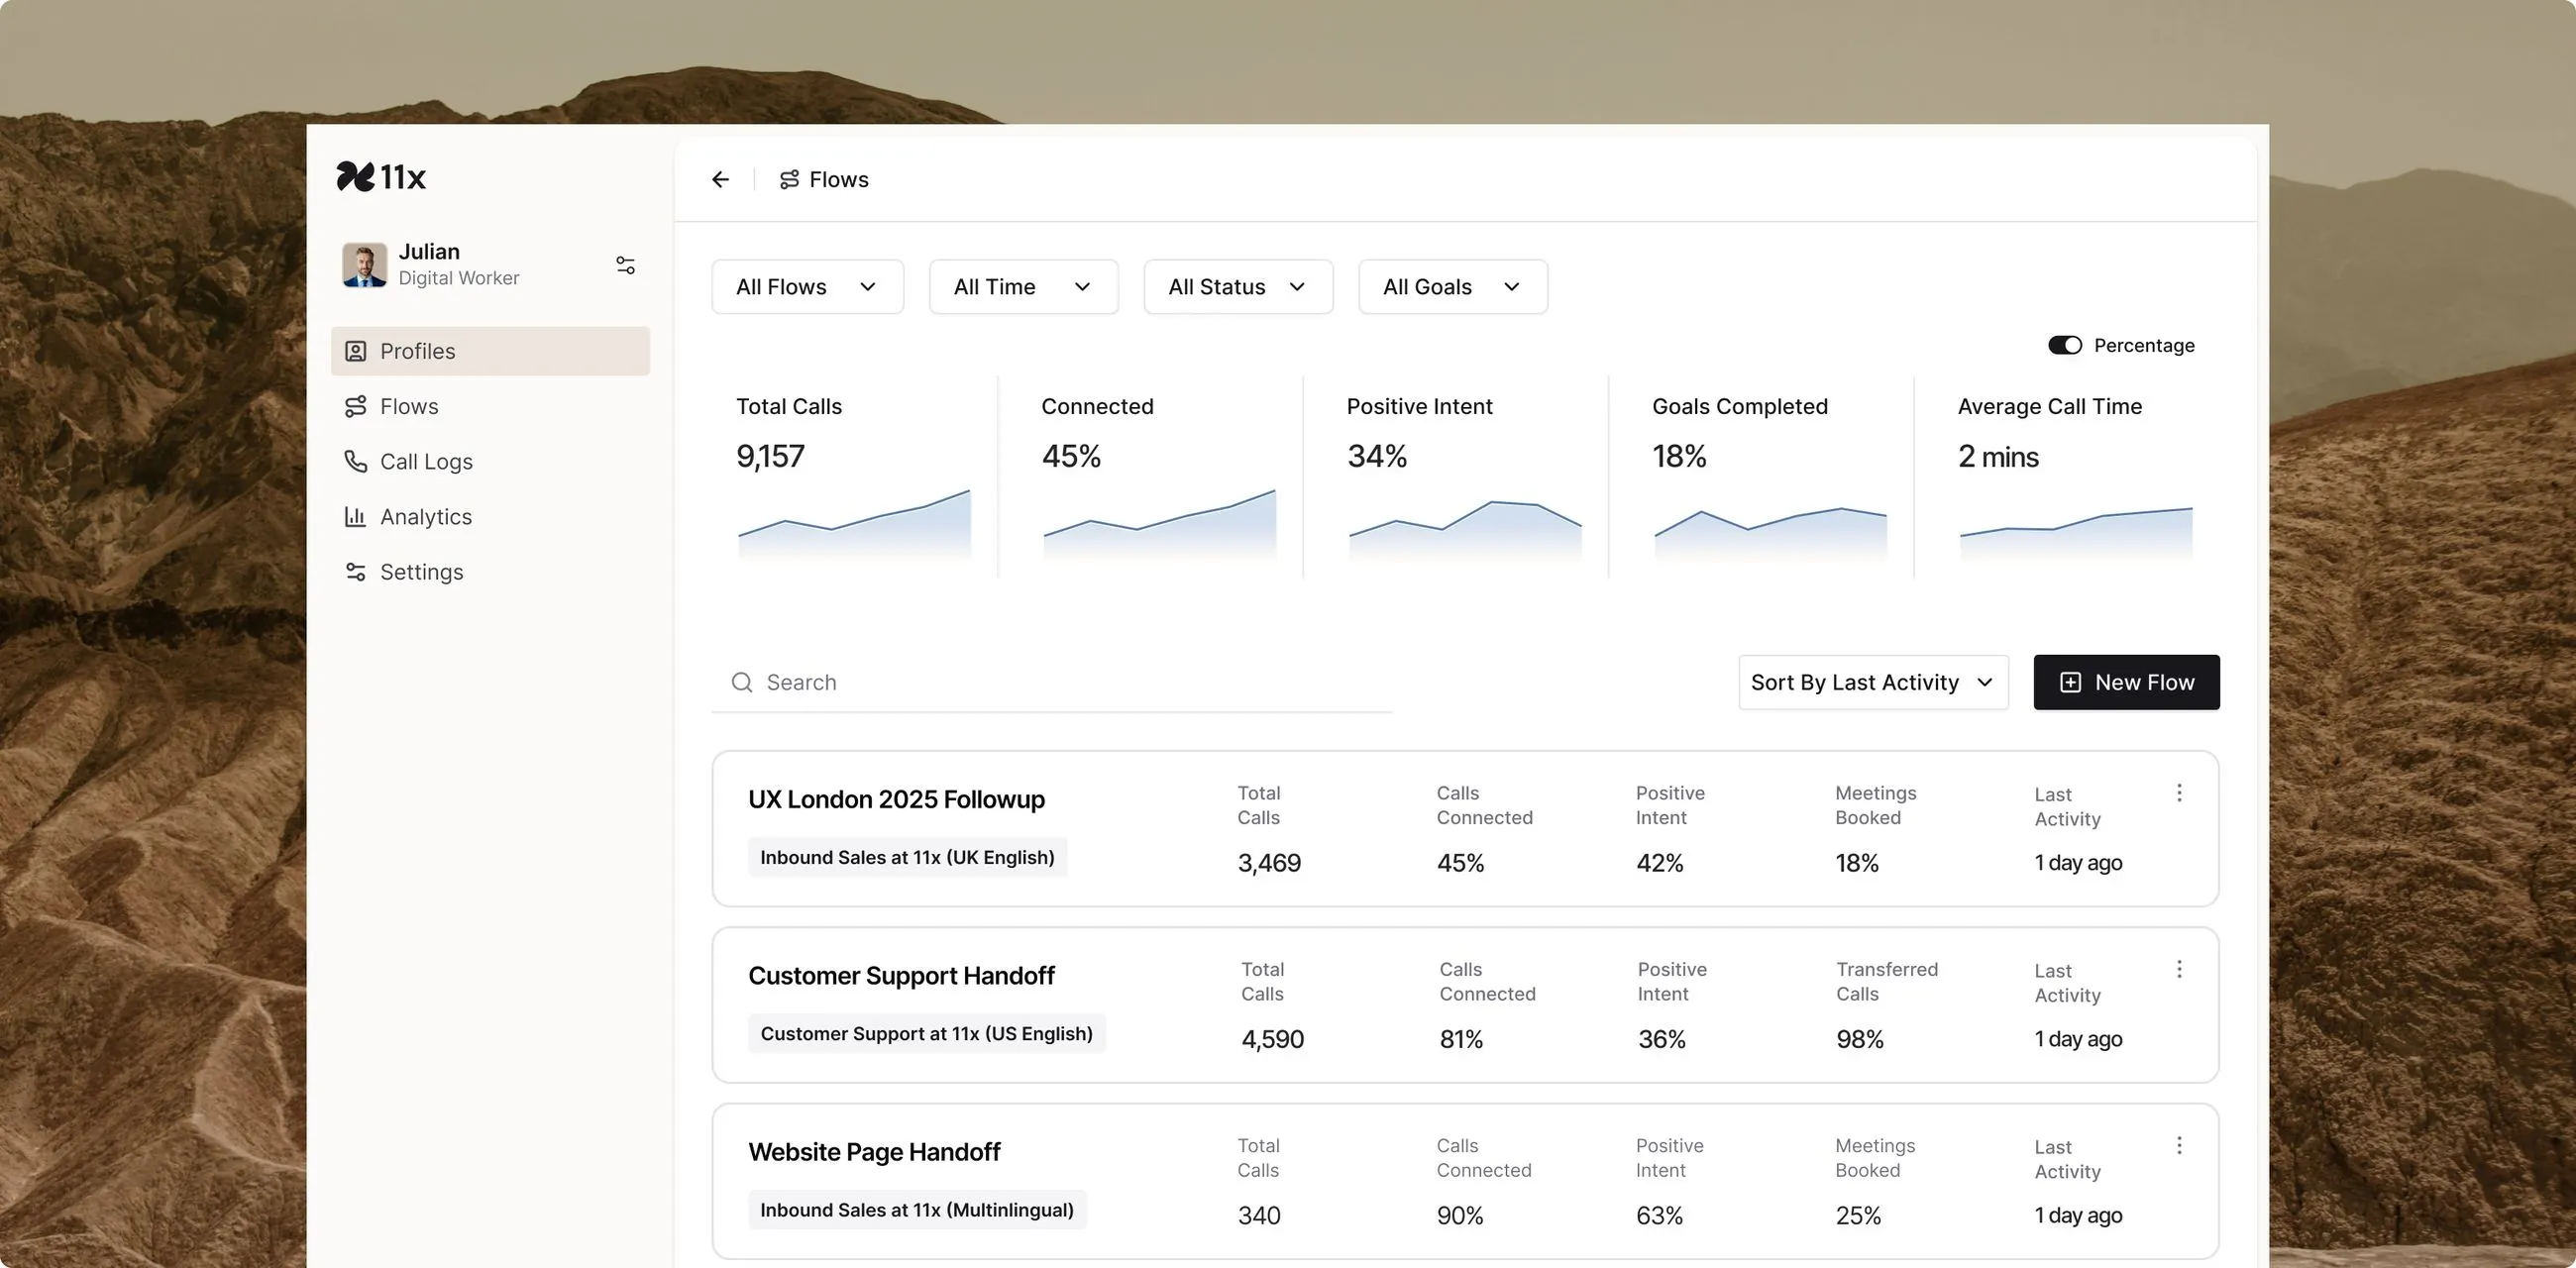The width and height of the screenshot is (2576, 1268).
Task: Go to Call Logs in the sidebar
Action: (x=490, y=461)
